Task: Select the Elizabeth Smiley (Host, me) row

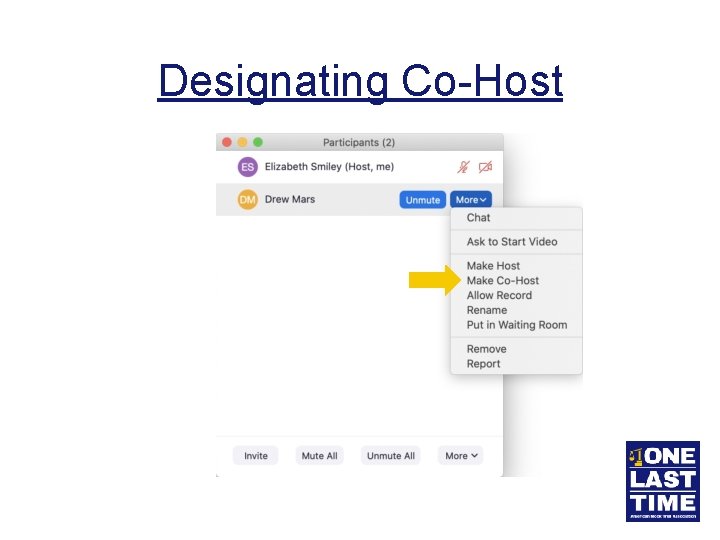Action: (x=360, y=167)
